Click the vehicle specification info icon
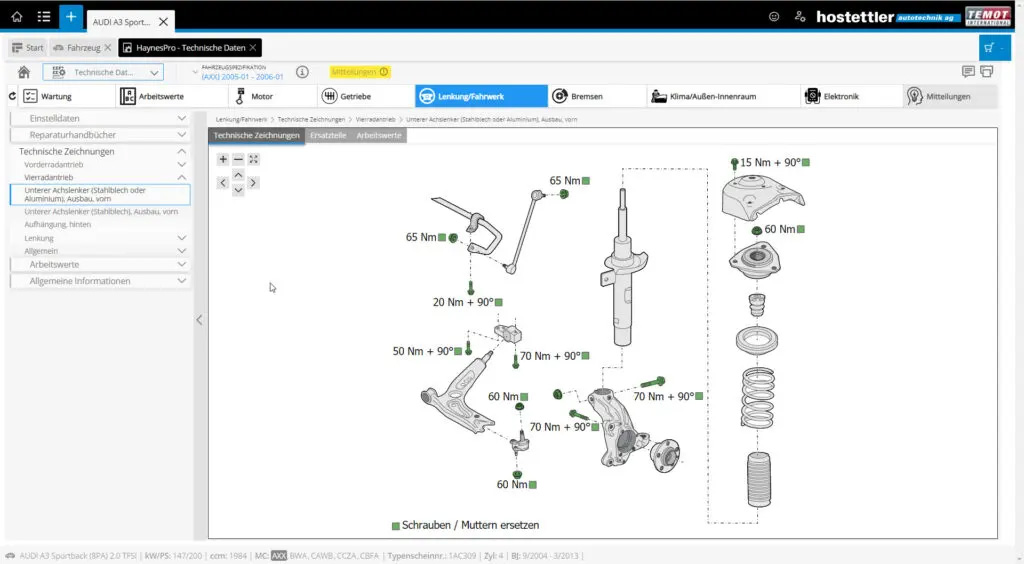 (302, 72)
